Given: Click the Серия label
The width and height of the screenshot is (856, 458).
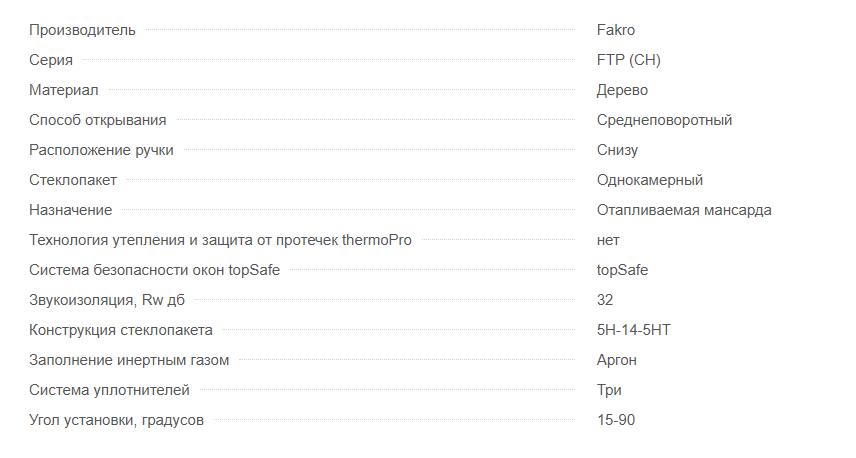Looking at the screenshot, I should point(51,60).
